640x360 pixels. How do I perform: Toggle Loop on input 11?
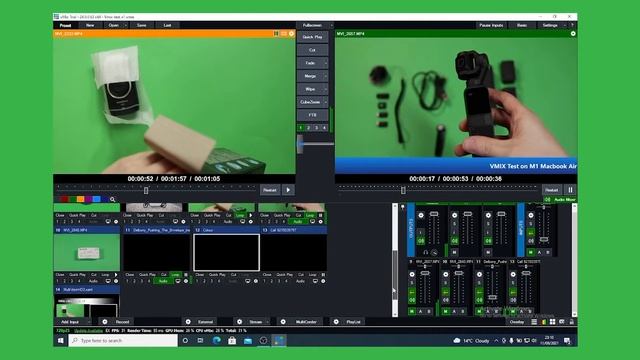pyautogui.click(x=176, y=275)
